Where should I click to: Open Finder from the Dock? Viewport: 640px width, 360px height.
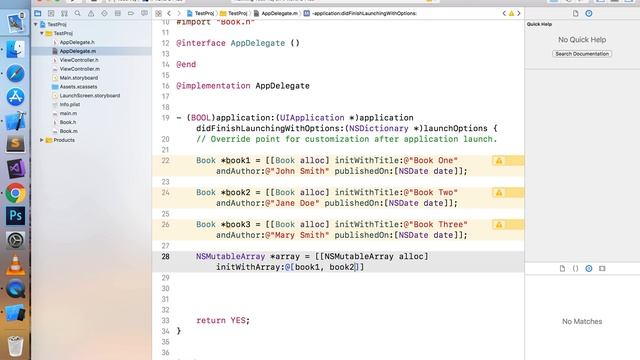pyautogui.click(x=16, y=49)
